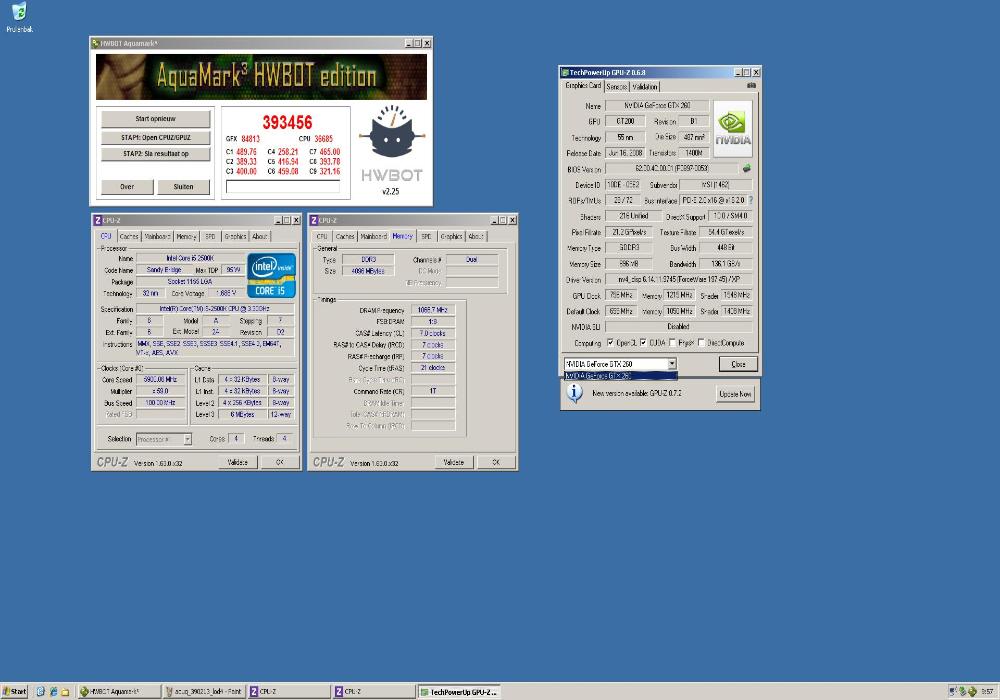Click the HWBOT Aquamark title bar icon
This screenshot has width=1000, height=700.
pos(96,43)
